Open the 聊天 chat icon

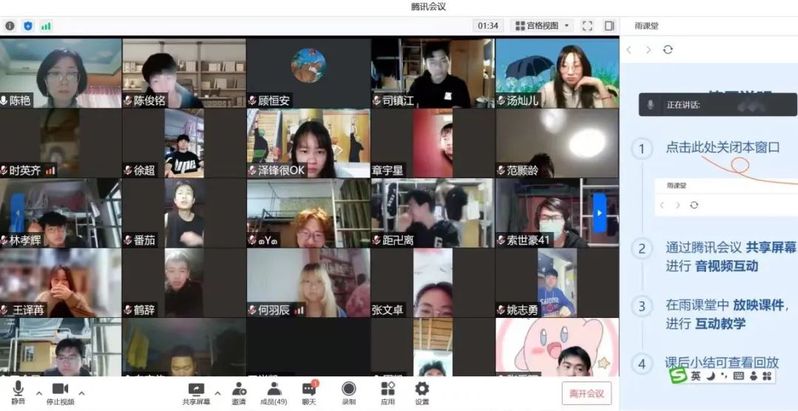310,391
